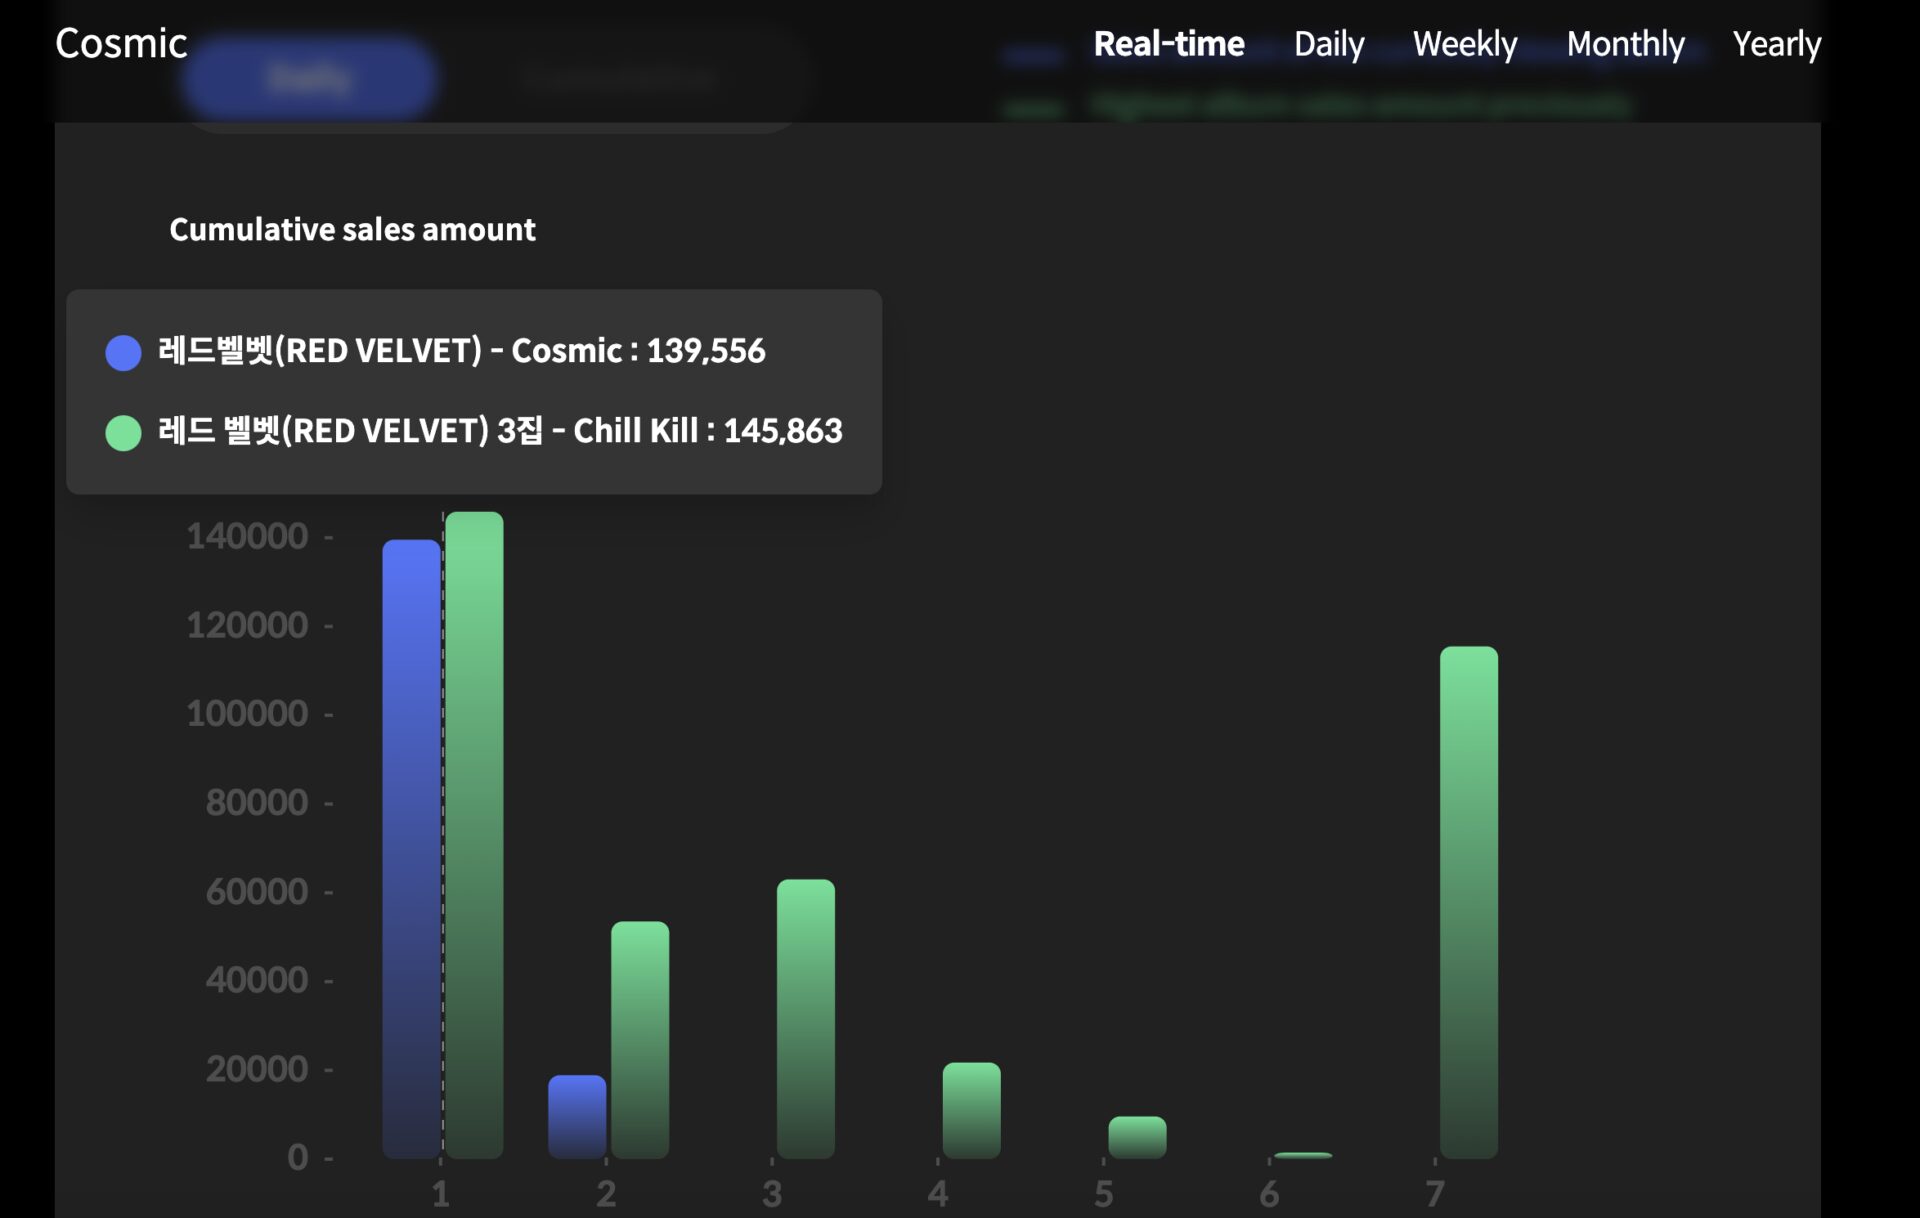Open the Yearly tab

[1776, 44]
